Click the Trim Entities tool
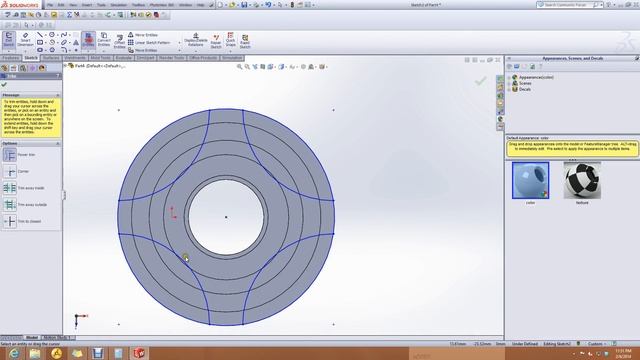The image size is (640, 360). 88,40
